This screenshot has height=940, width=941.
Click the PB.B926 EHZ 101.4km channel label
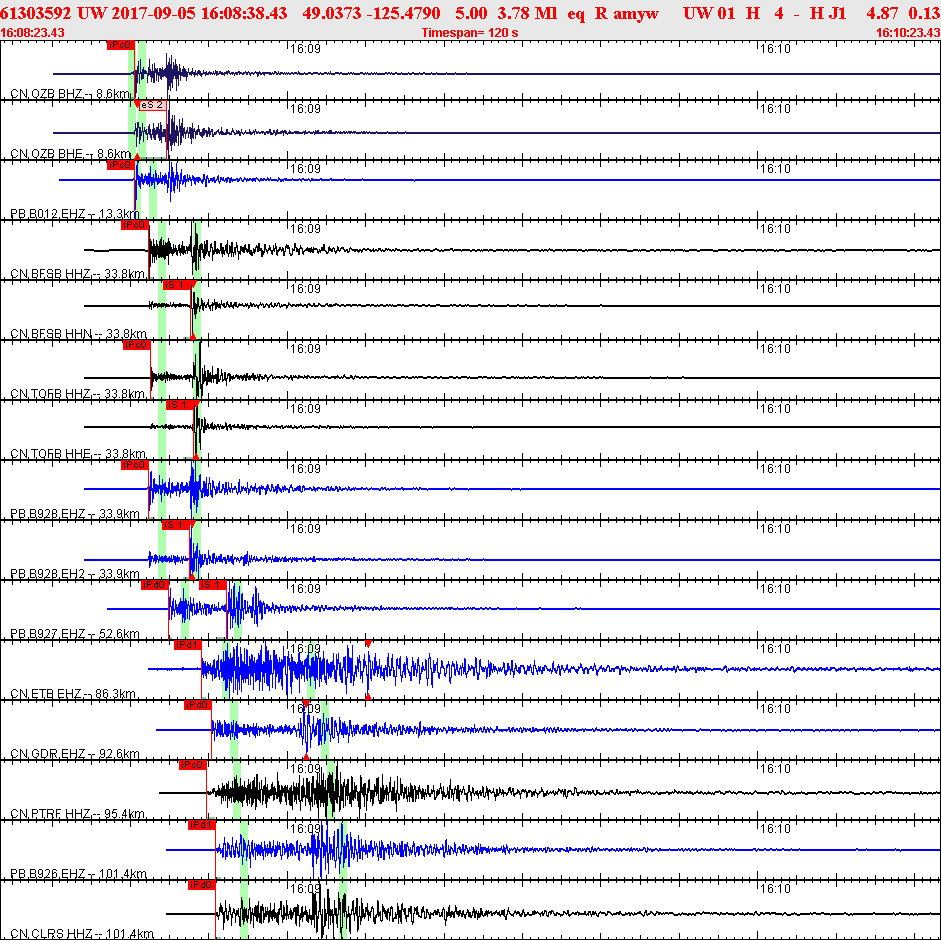pyautogui.click(x=79, y=874)
